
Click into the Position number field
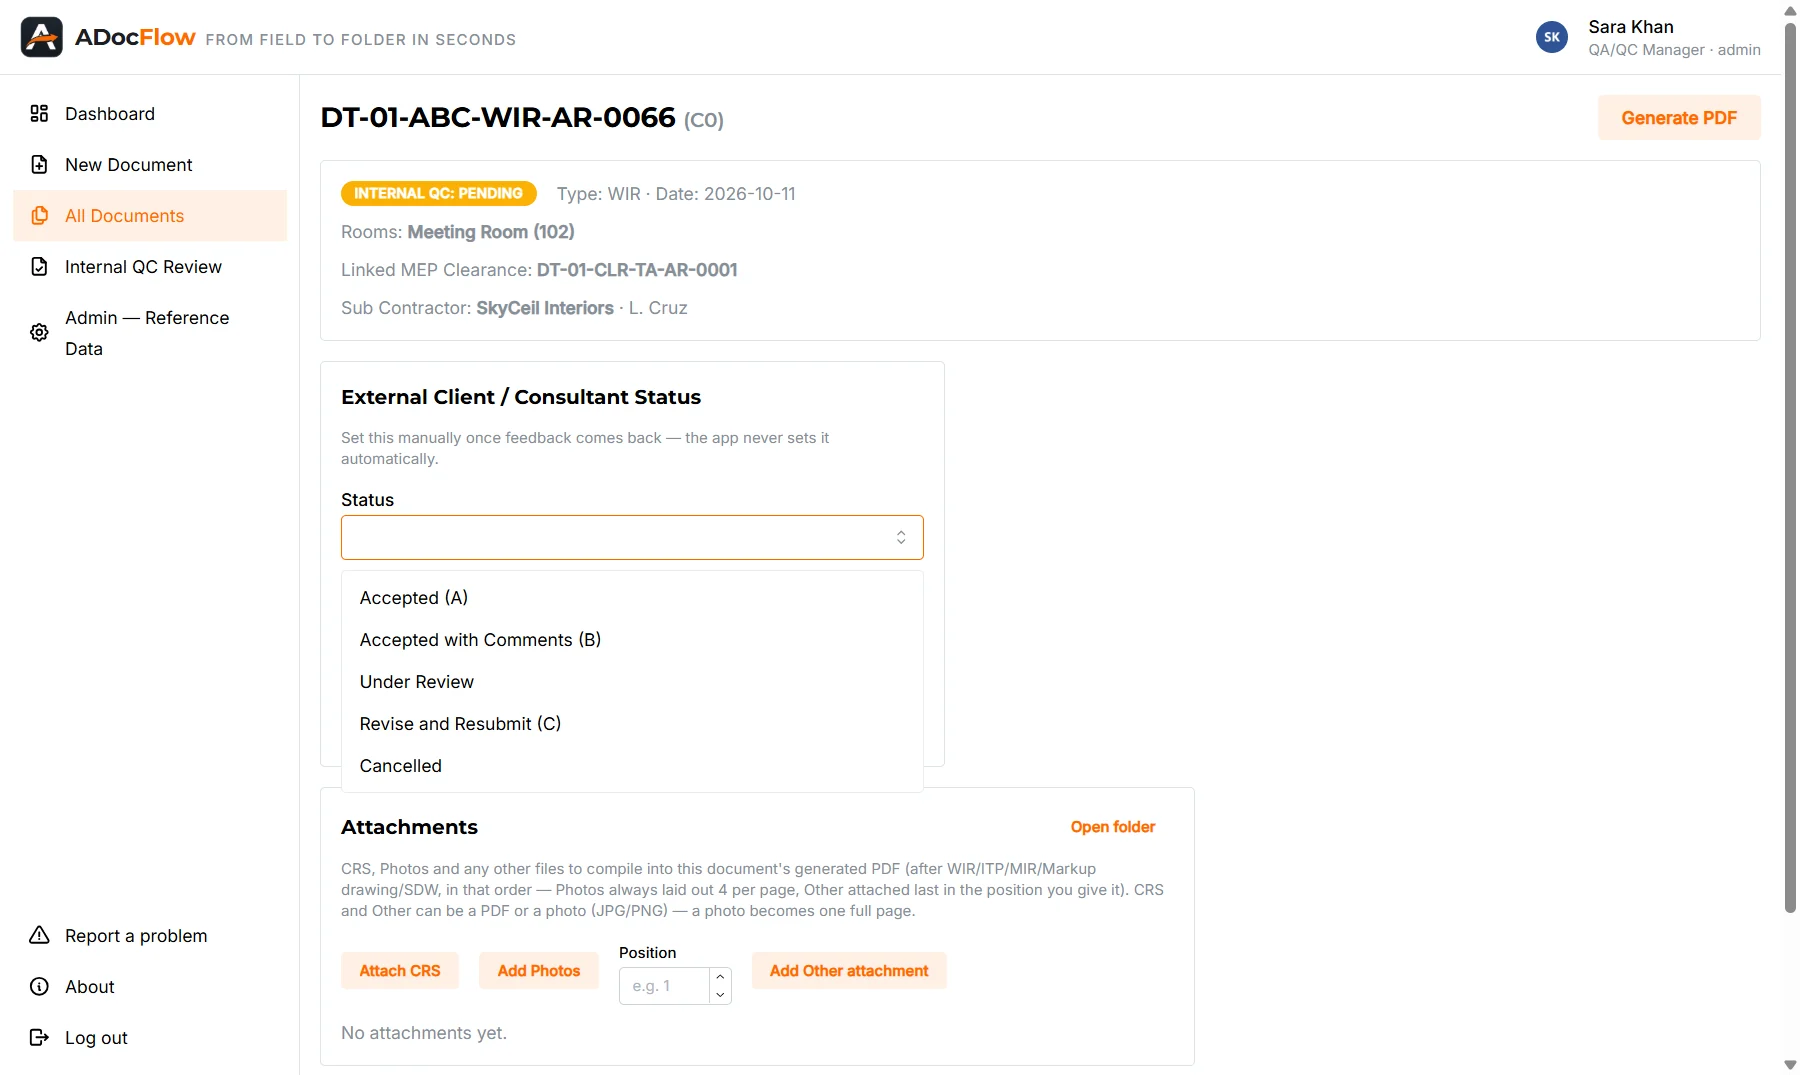665,985
